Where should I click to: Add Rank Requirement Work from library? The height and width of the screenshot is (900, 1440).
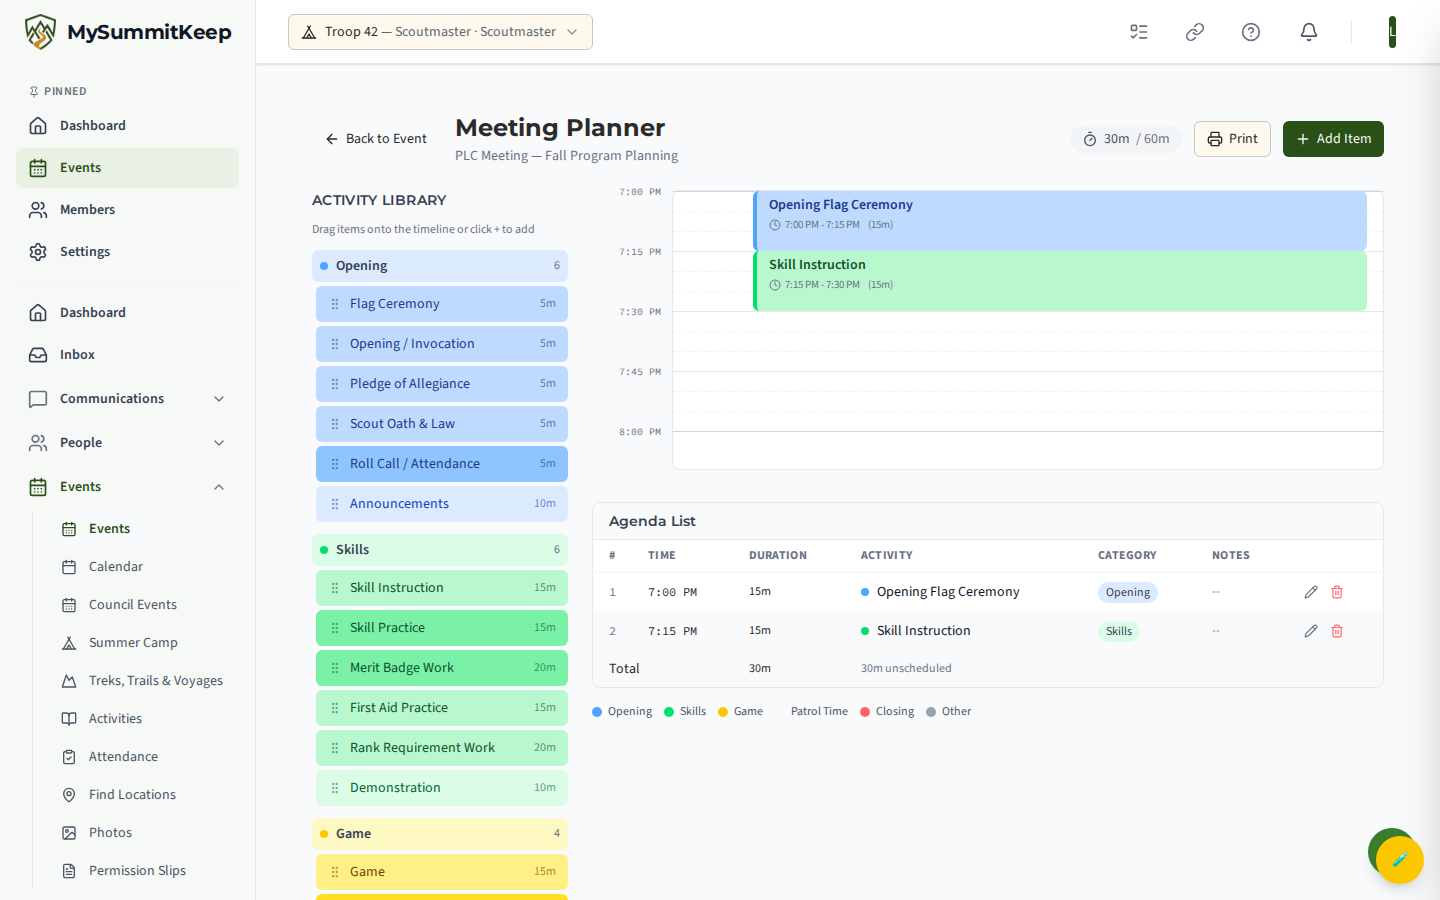[442, 748]
